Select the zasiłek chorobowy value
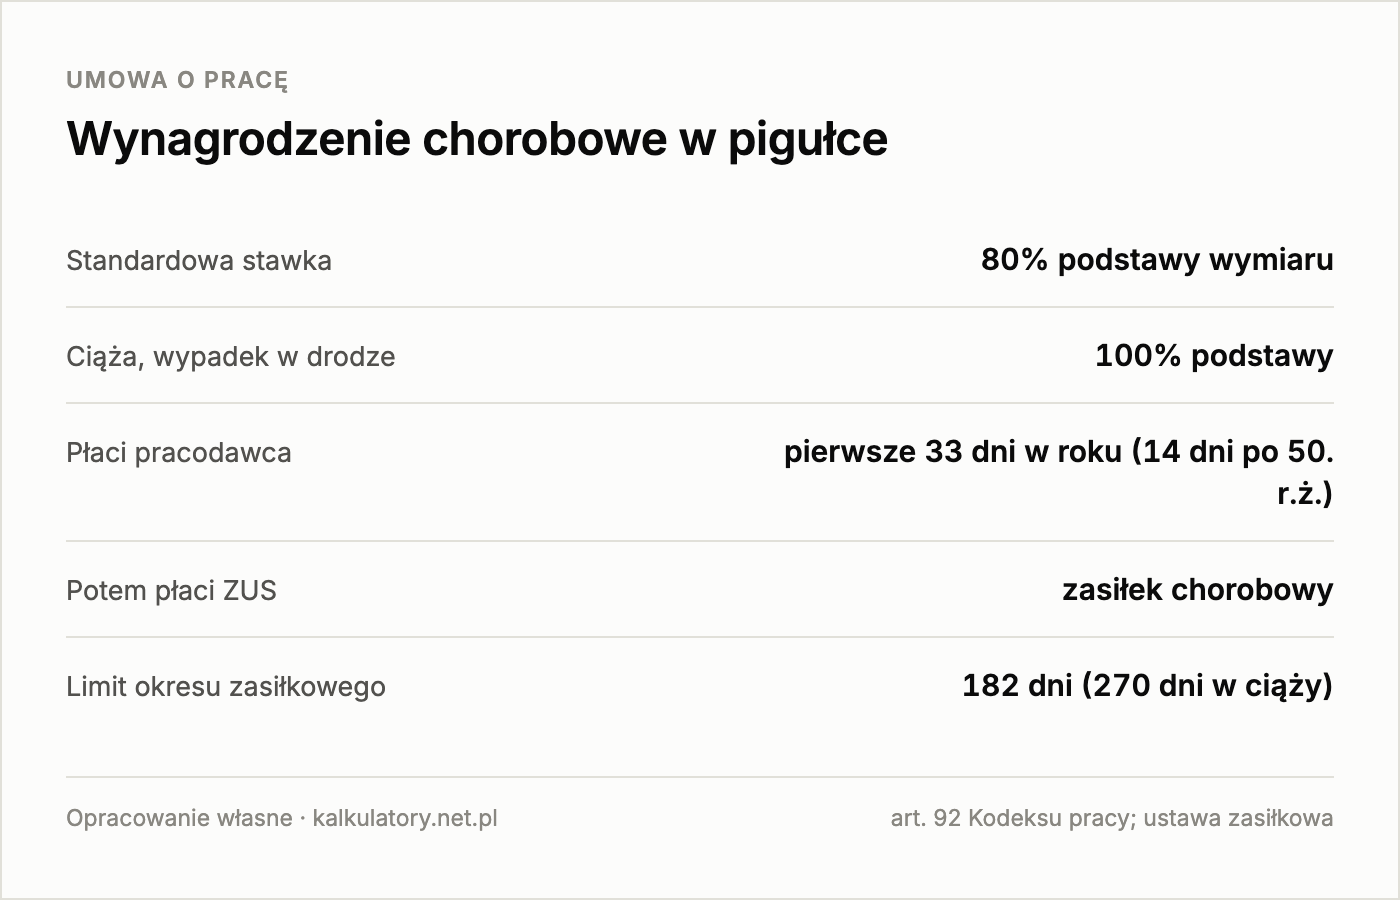This screenshot has width=1400, height=900. coord(1198,590)
